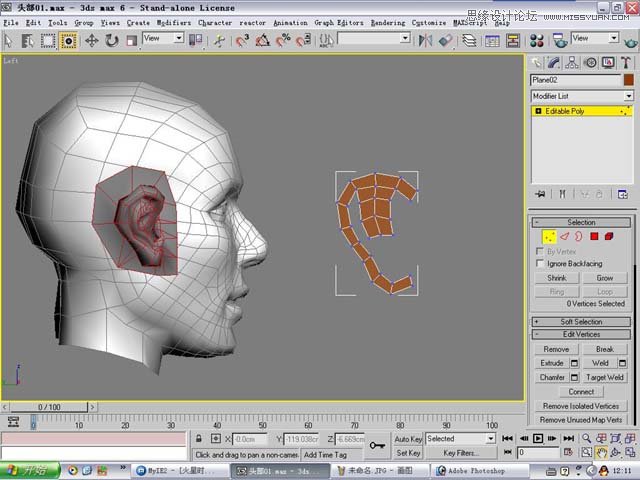Choose Polygon sub-object selection mode
This screenshot has width=640, height=480.
click(x=594, y=236)
